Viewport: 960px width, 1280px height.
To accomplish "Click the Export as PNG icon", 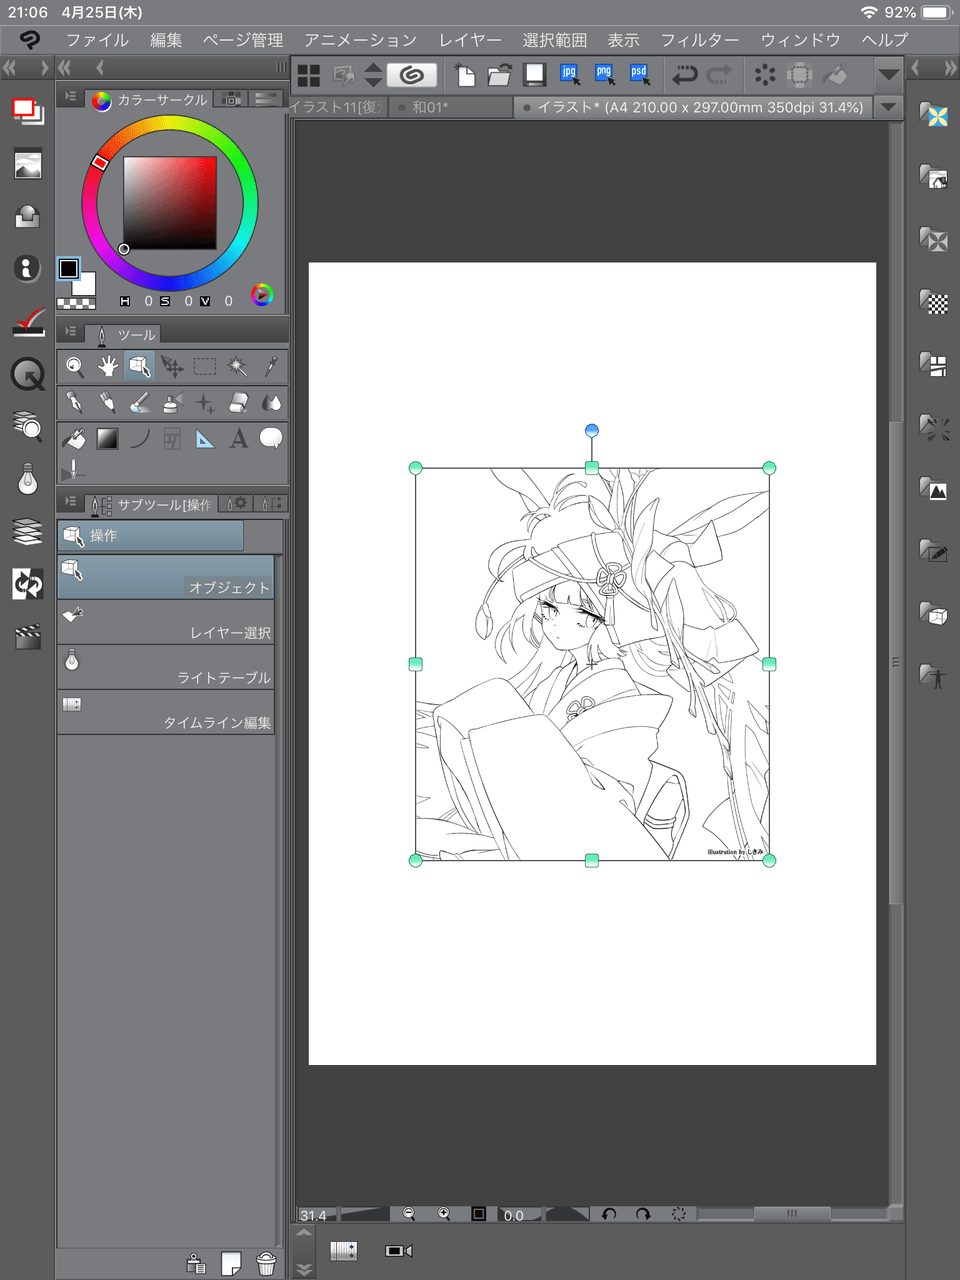I will 604,74.
